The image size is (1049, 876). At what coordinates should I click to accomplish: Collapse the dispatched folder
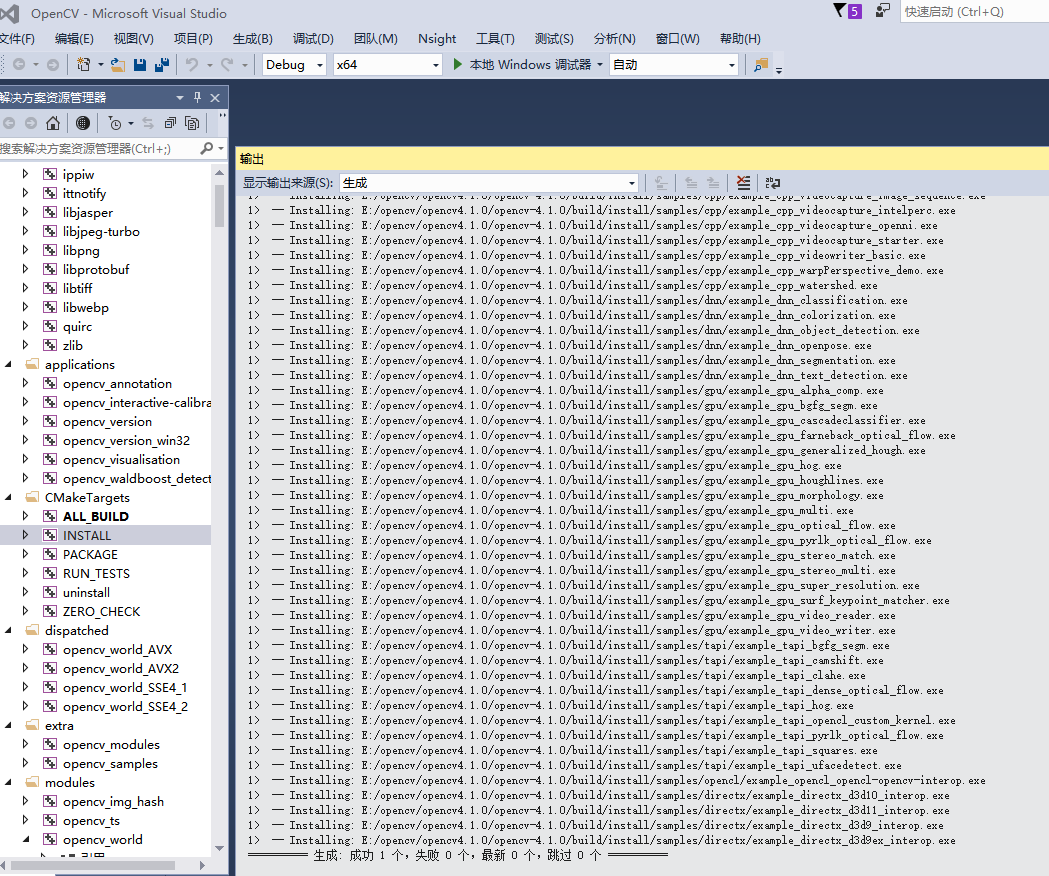[9, 630]
